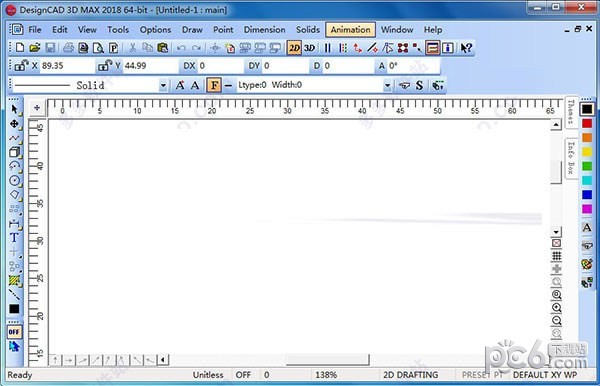Click the Print icon in toolbar
The image size is (600, 386).
(x=68, y=48)
